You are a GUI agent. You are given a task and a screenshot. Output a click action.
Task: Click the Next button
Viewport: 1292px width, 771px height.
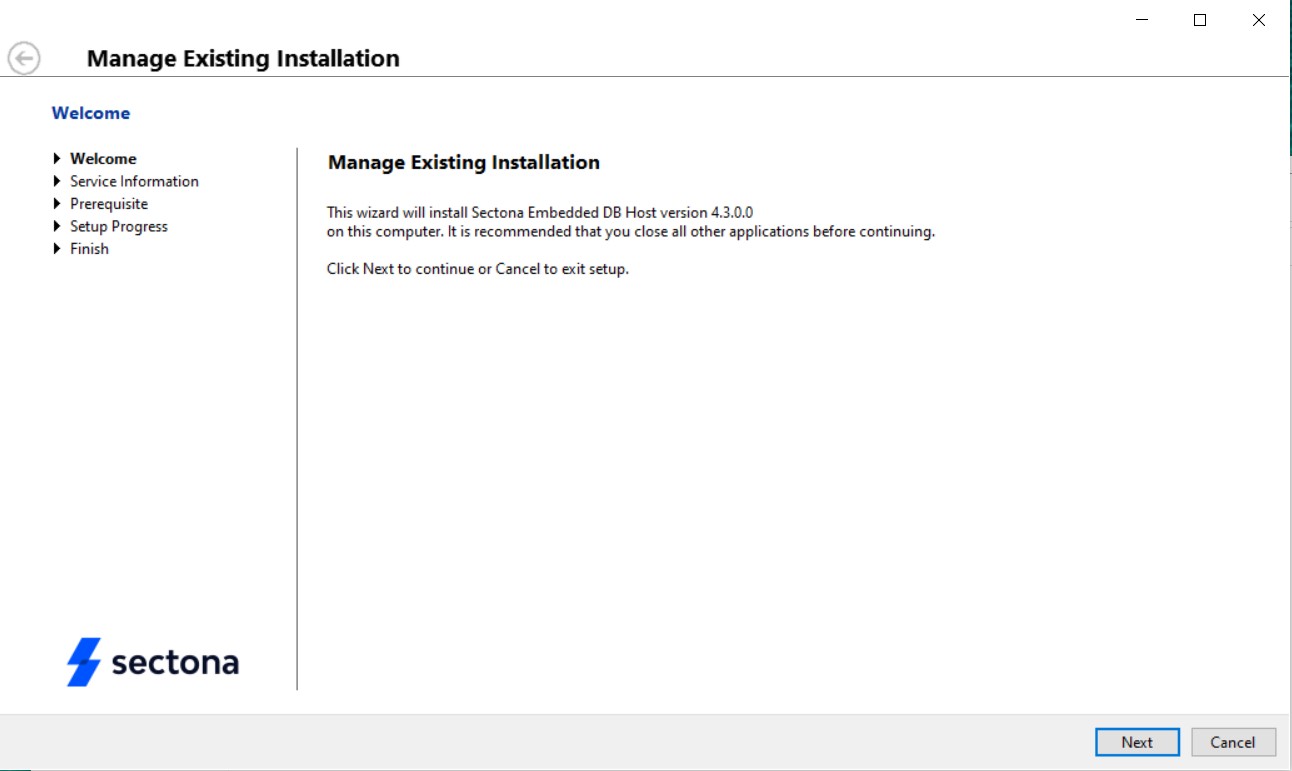point(1137,742)
